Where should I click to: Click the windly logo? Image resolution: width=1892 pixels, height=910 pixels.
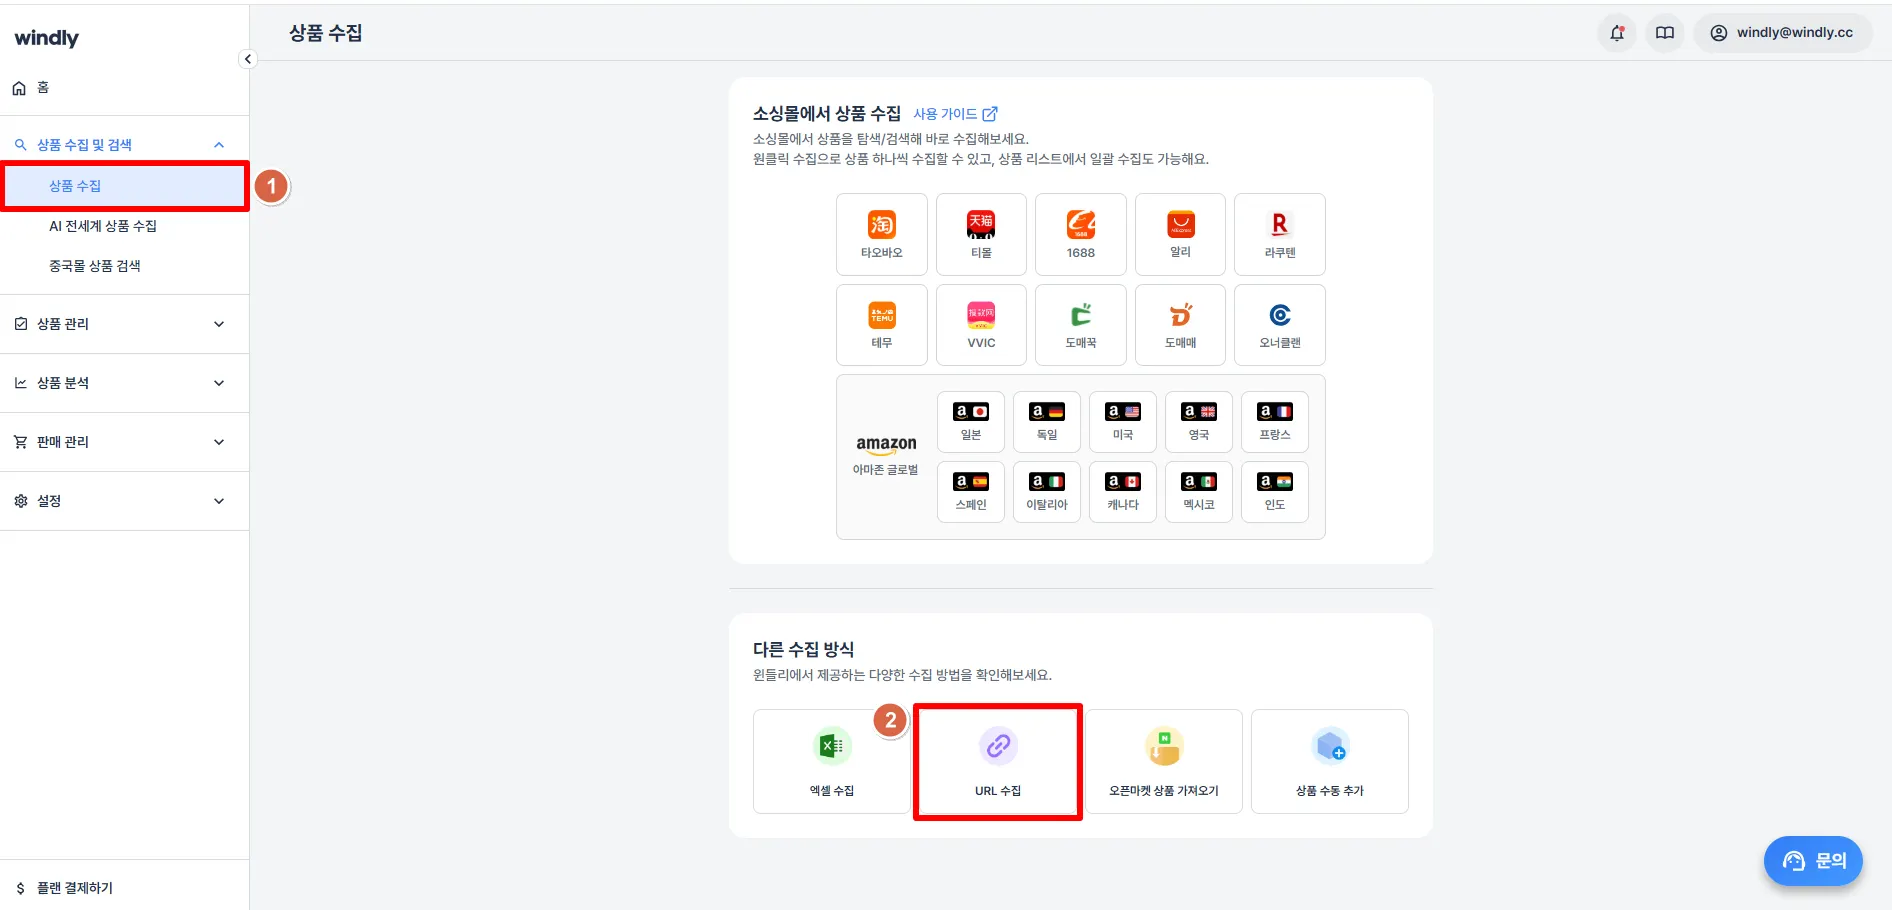click(x=47, y=38)
